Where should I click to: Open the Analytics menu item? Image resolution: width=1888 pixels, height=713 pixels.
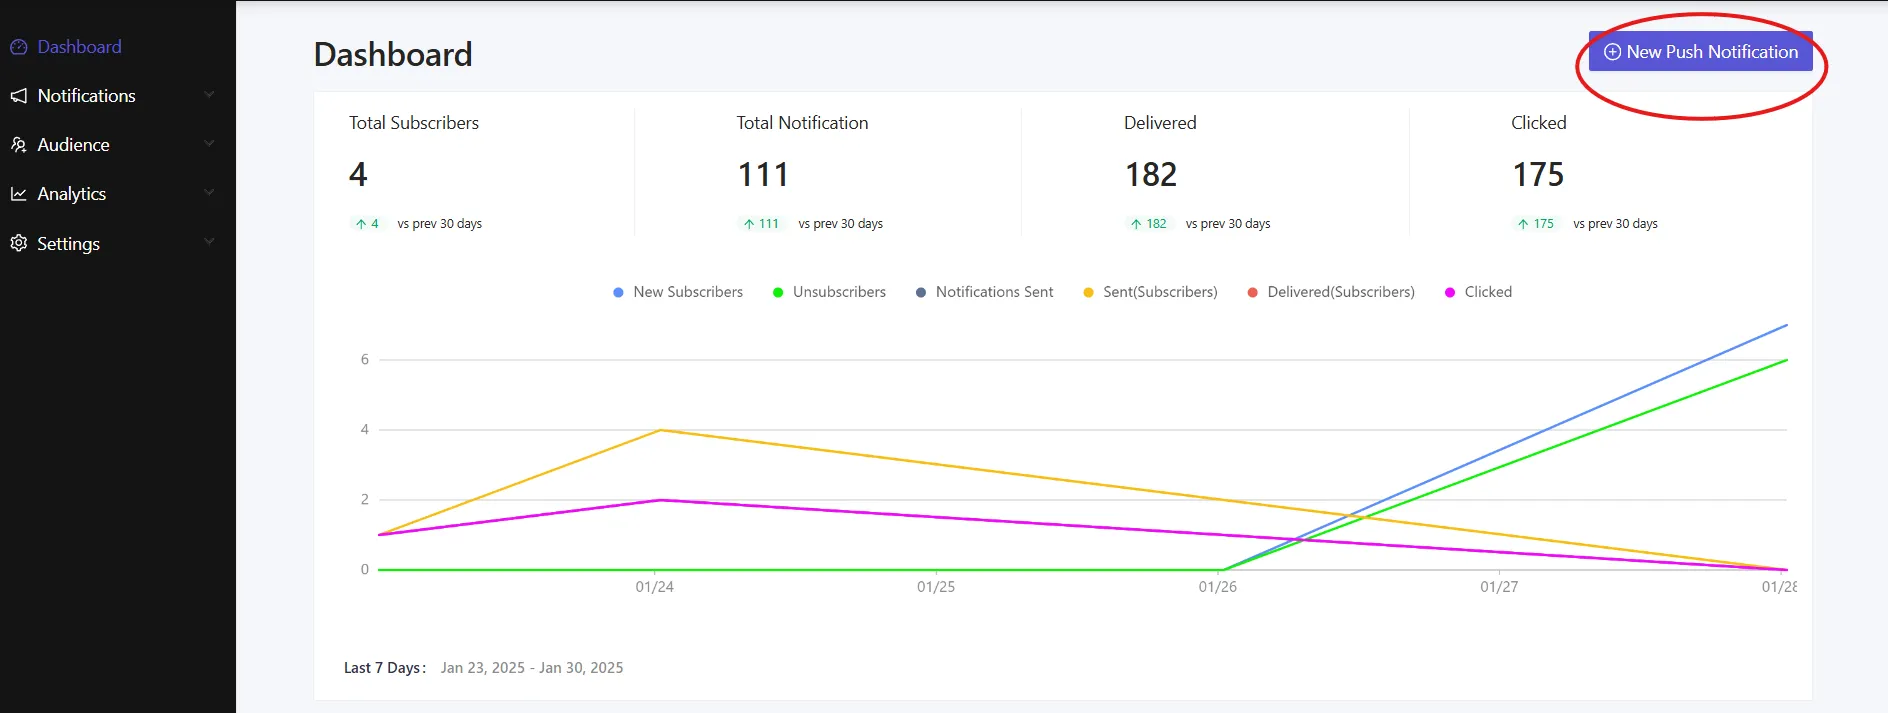71,194
